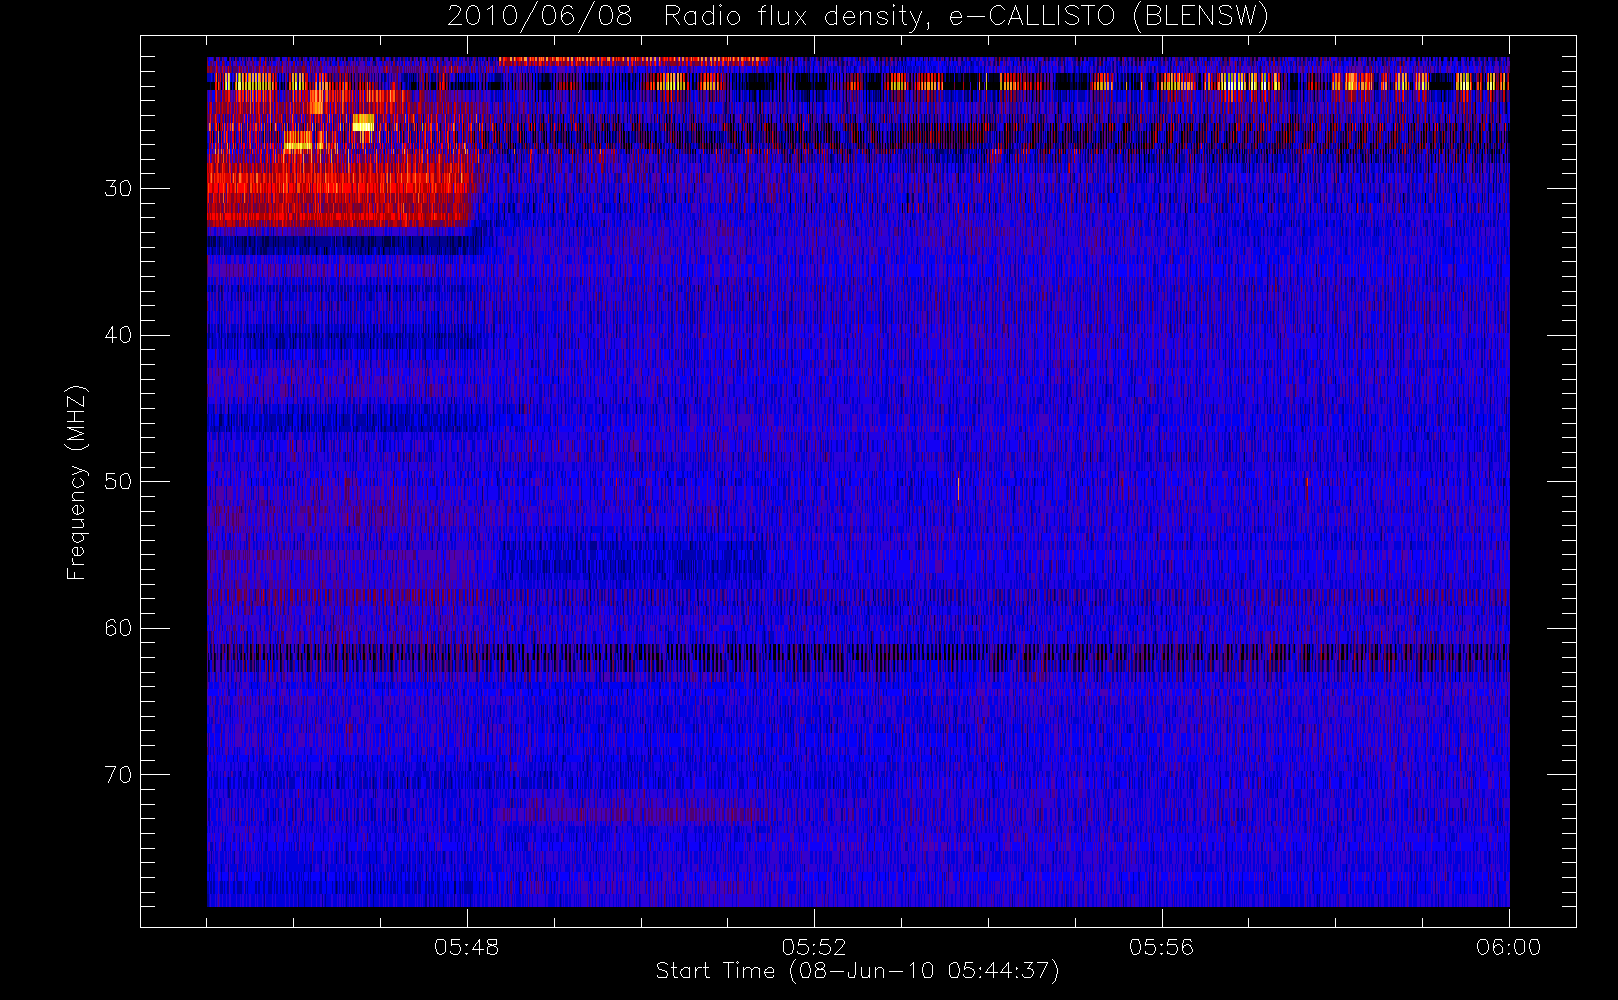Click the 40 frequency tick label
The height and width of the screenshot is (1000, 1618).
click(x=118, y=335)
